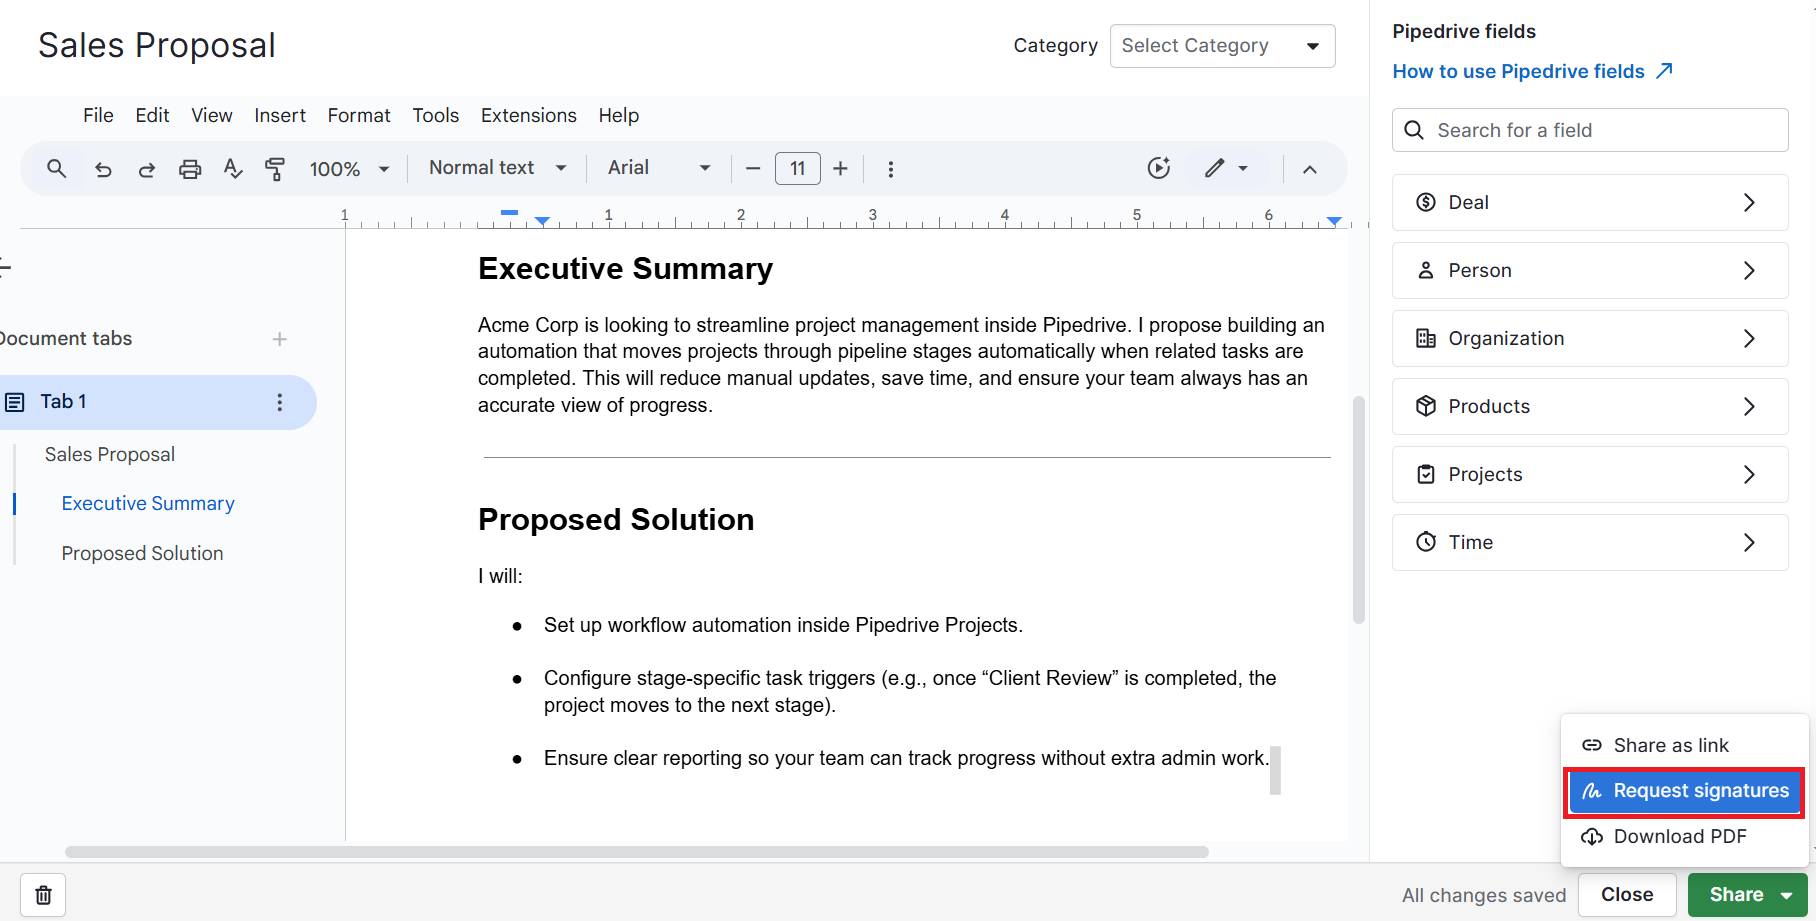Click the external link arrow icon

tap(1664, 71)
